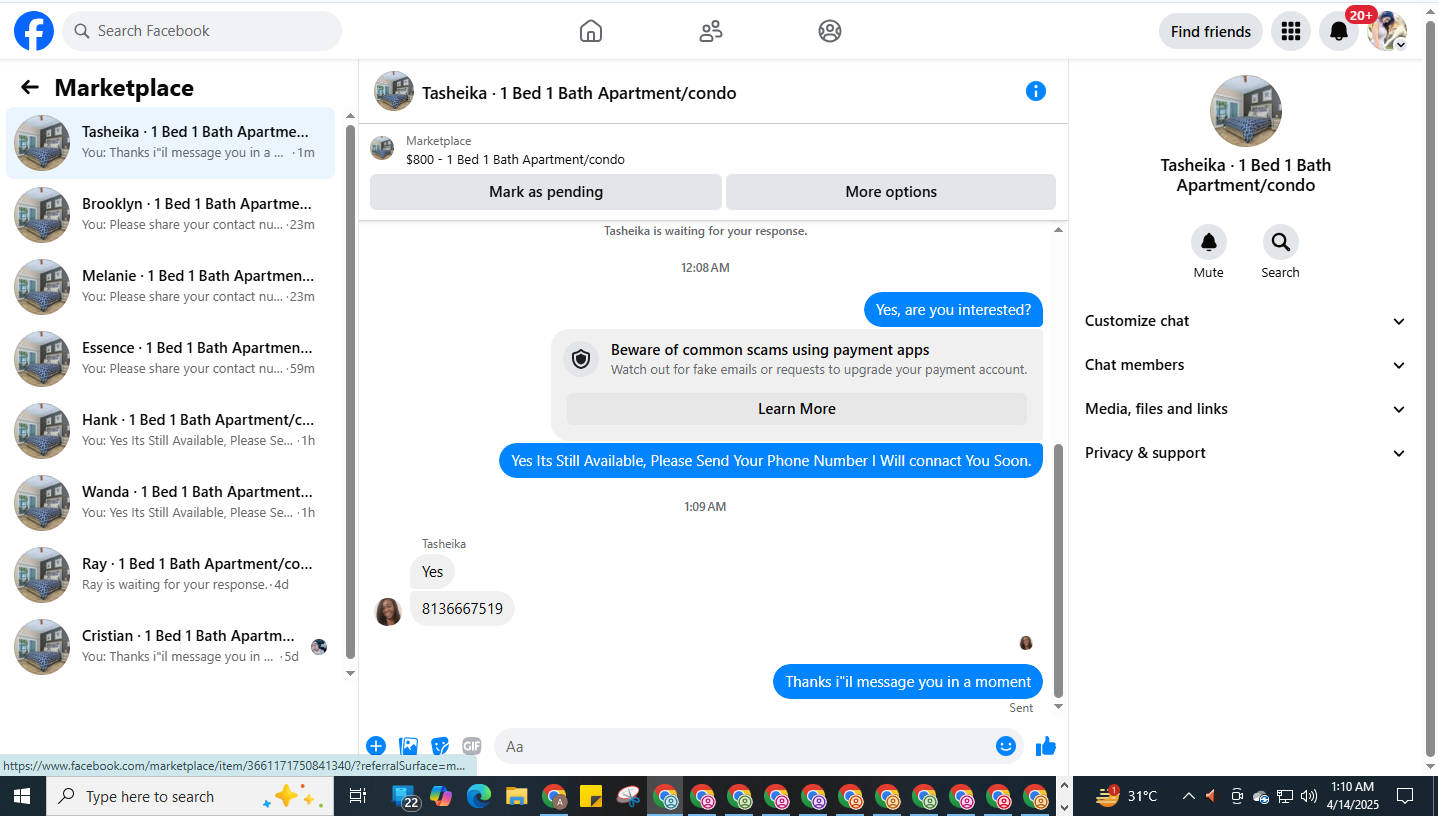The width and height of the screenshot is (1438, 816).
Task: Expand Privacy & support section
Action: [1245, 453]
